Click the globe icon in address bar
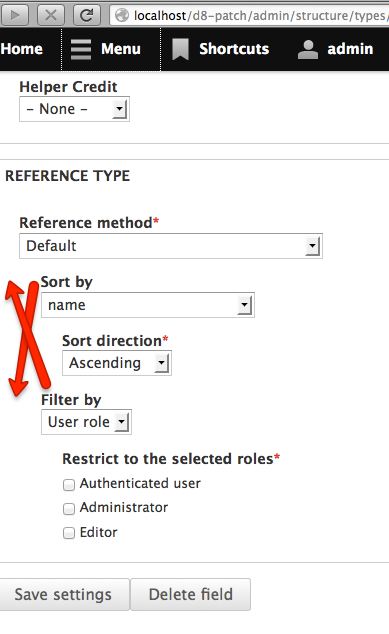 click(122, 15)
